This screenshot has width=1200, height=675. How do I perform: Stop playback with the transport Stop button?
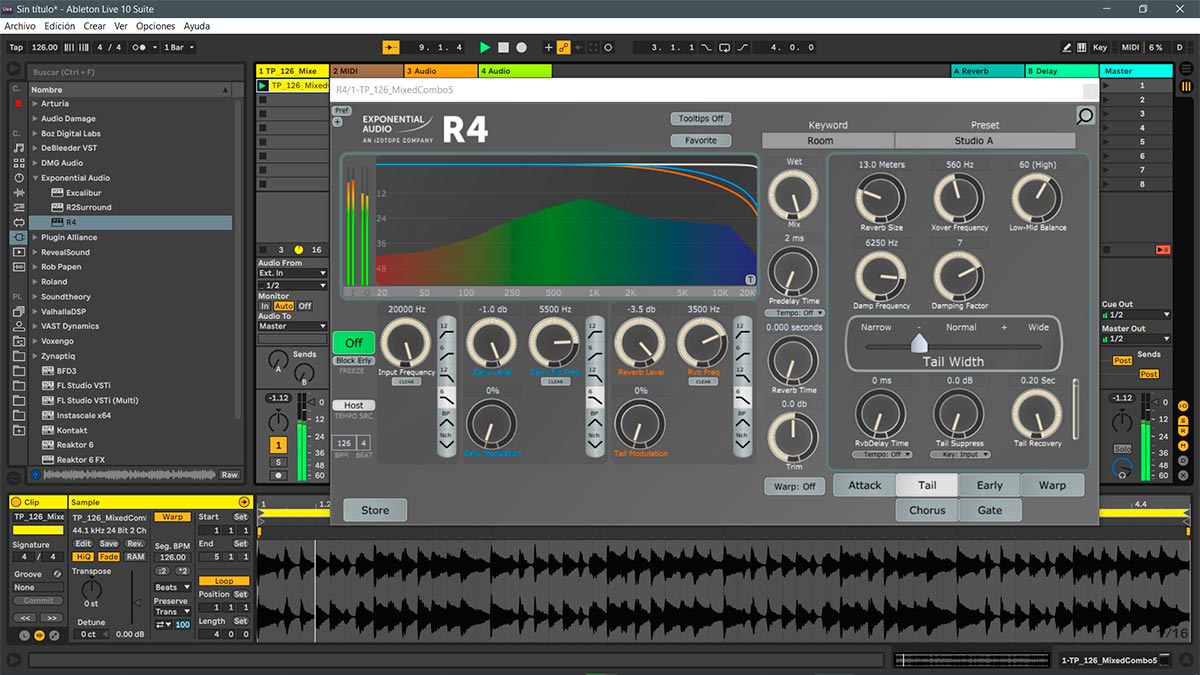click(x=504, y=47)
